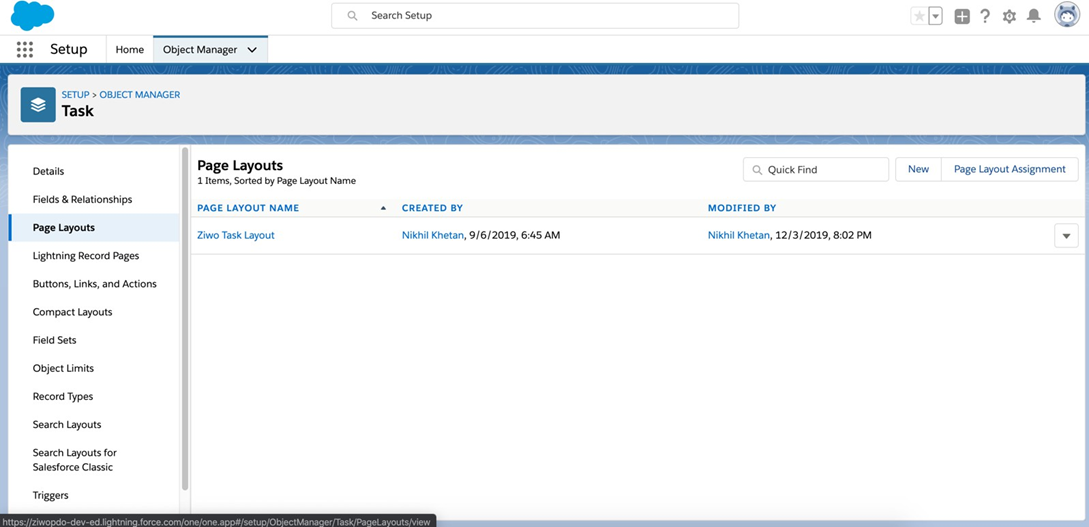Open the global actions plus icon
The width and height of the screenshot is (1089, 527).
pos(962,17)
